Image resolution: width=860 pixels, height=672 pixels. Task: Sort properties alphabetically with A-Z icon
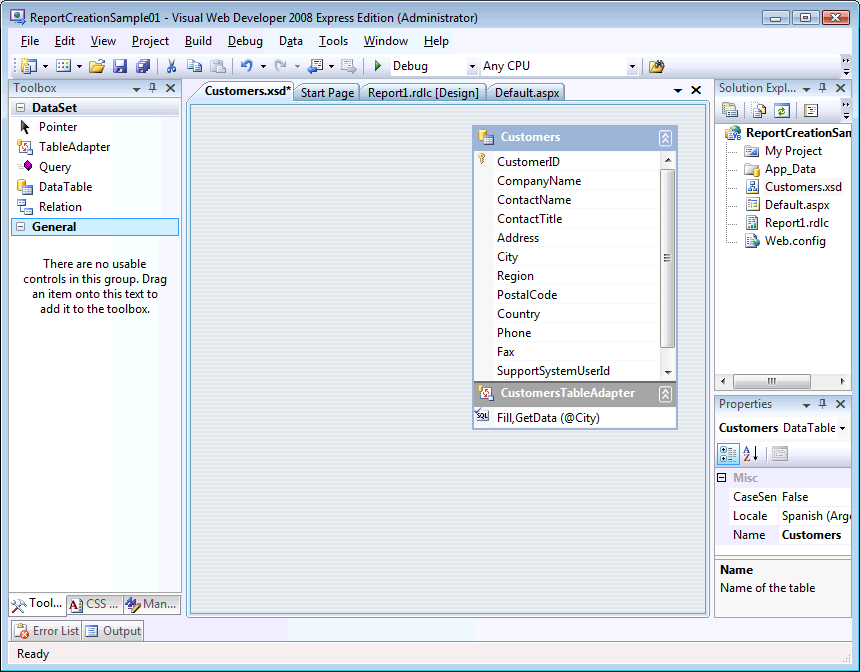[x=752, y=454]
